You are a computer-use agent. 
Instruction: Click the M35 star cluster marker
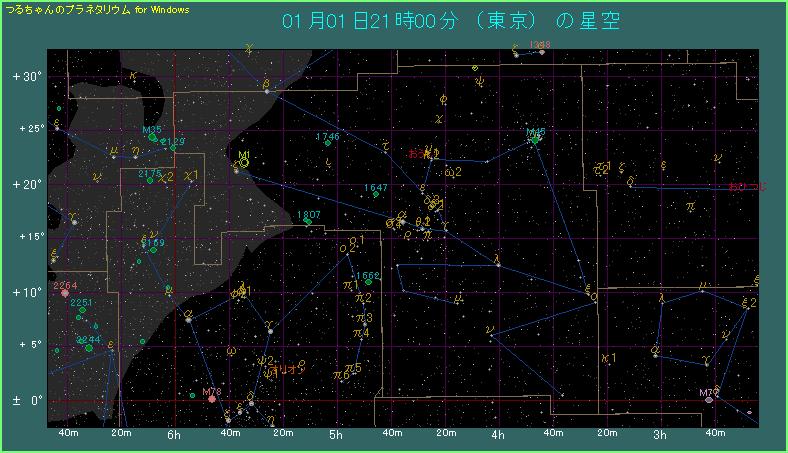tap(153, 138)
